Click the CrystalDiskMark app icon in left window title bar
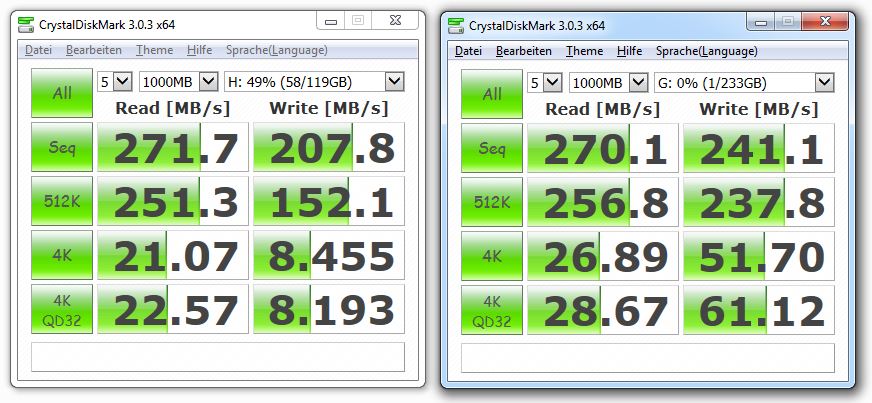 [25, 24]
